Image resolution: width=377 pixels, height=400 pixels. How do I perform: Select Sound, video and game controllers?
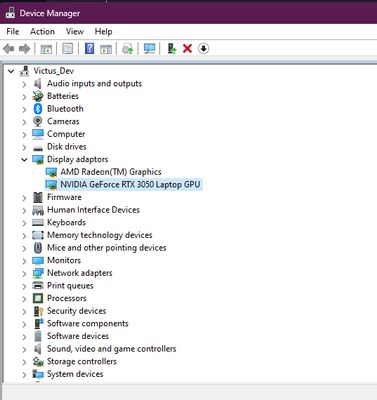(111, 349)
